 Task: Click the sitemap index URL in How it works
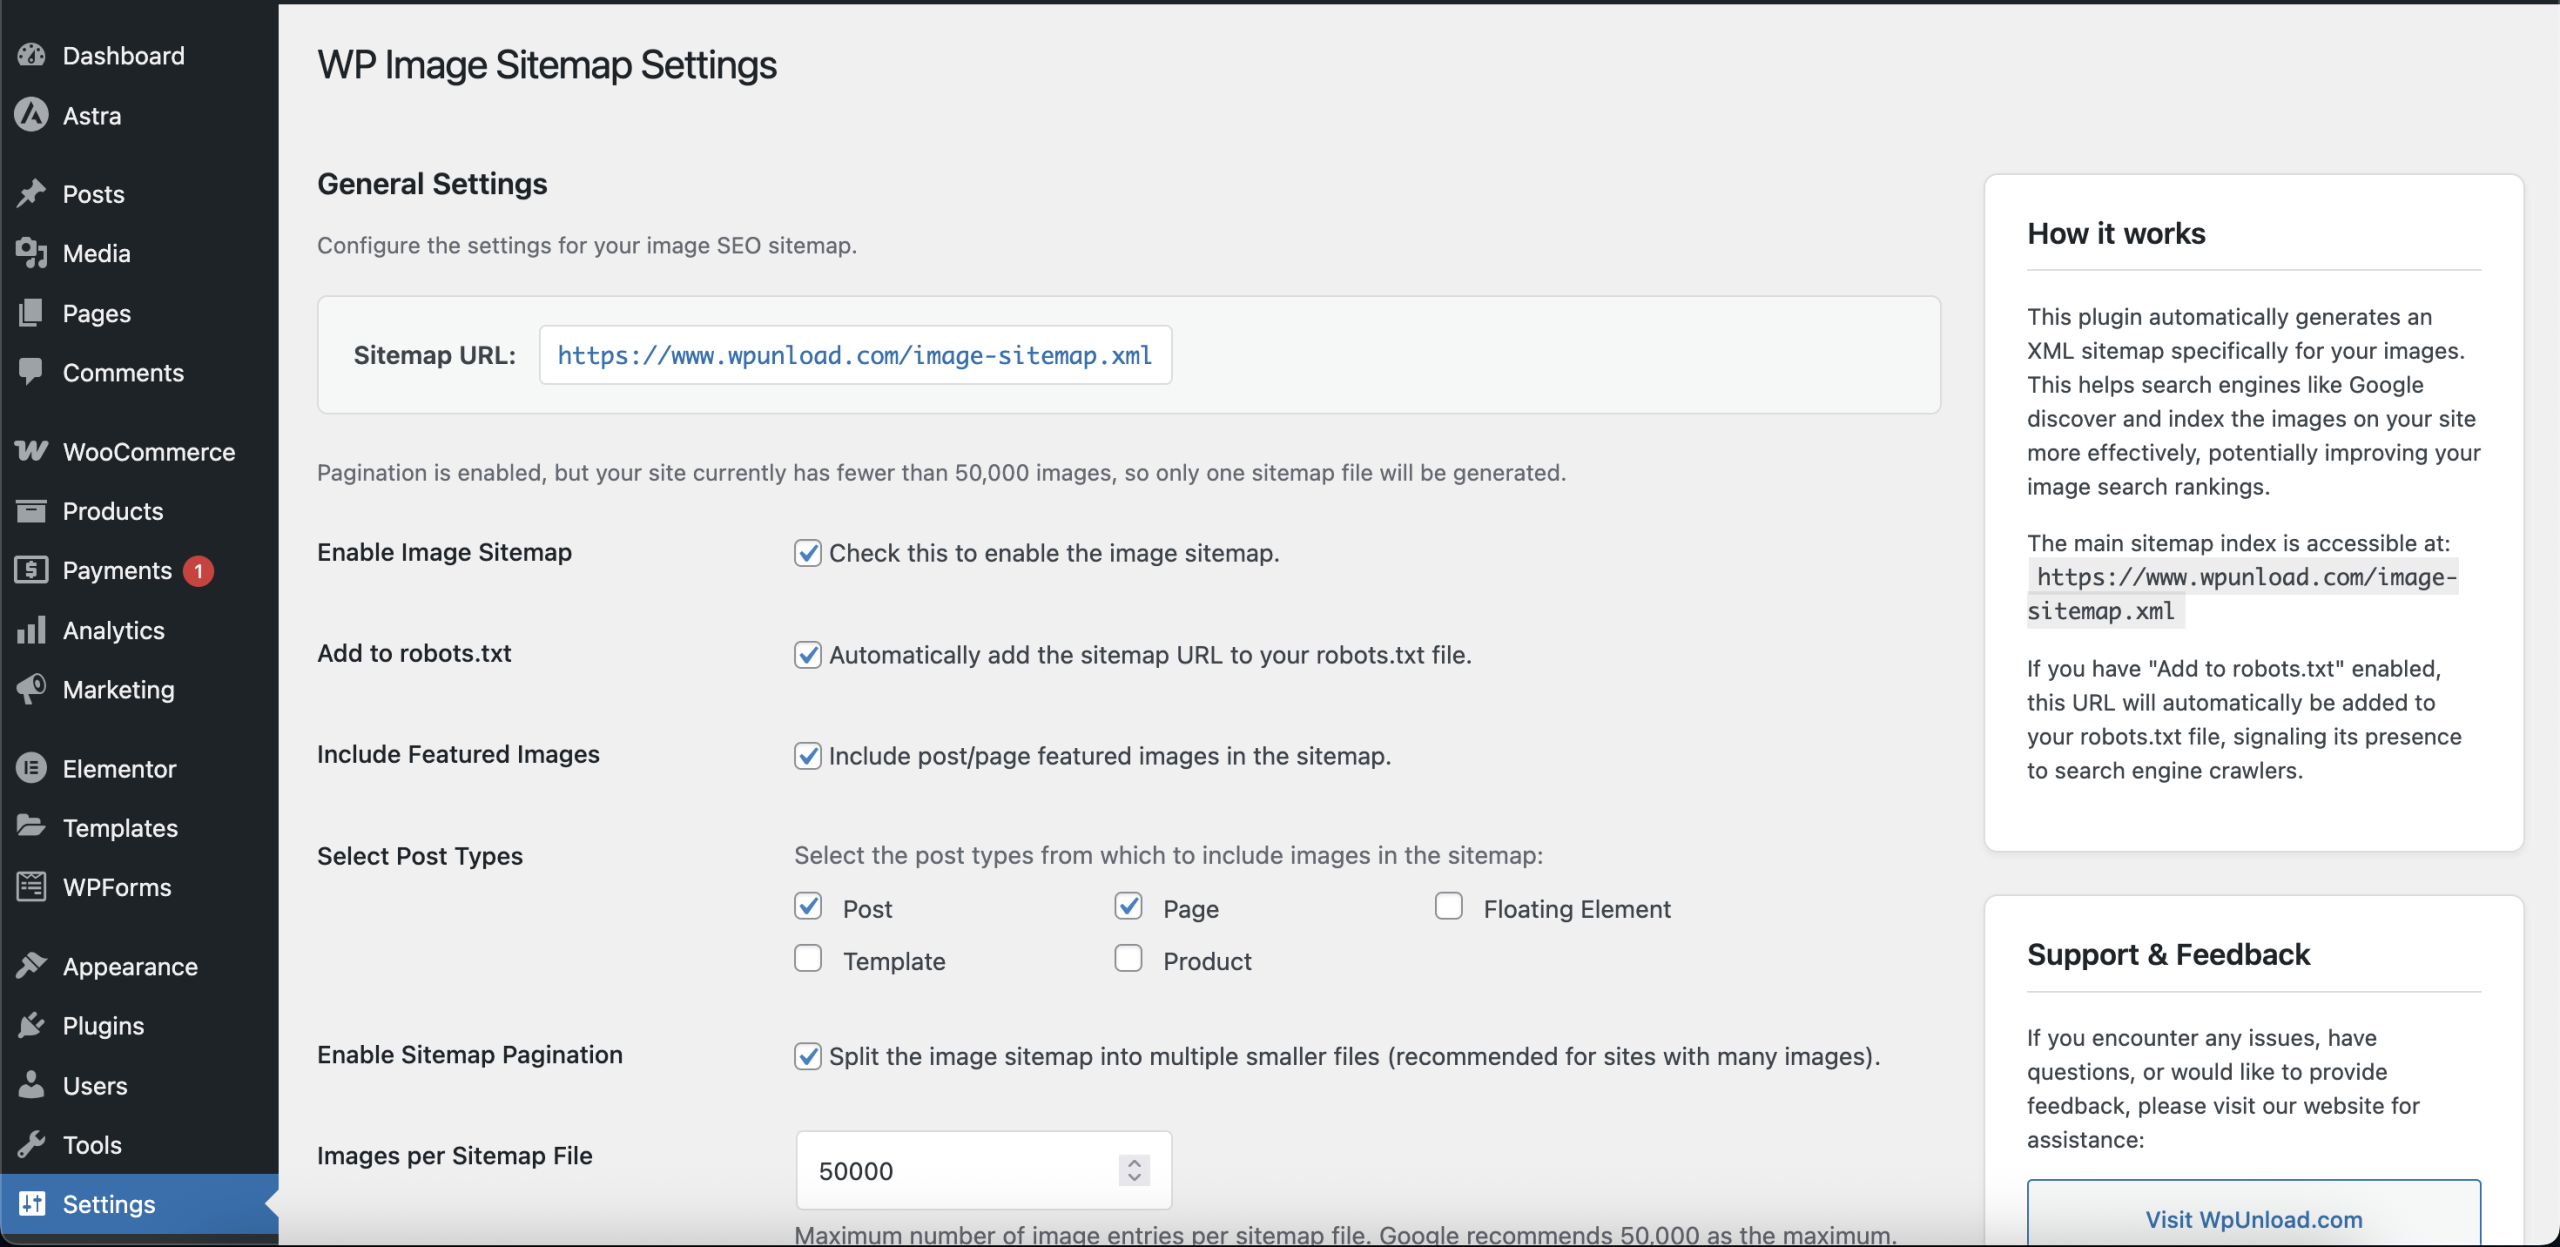point(2243,594)
